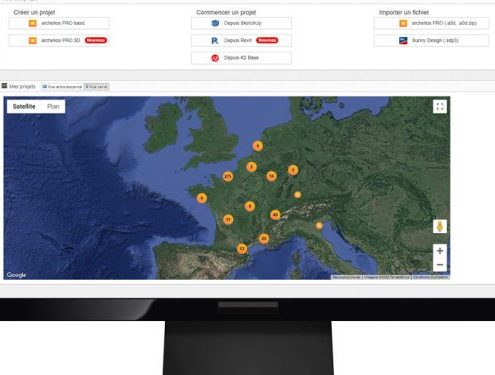The image size is (495, 375).
Task: Zoom out on the map
Action: (440, 265)
